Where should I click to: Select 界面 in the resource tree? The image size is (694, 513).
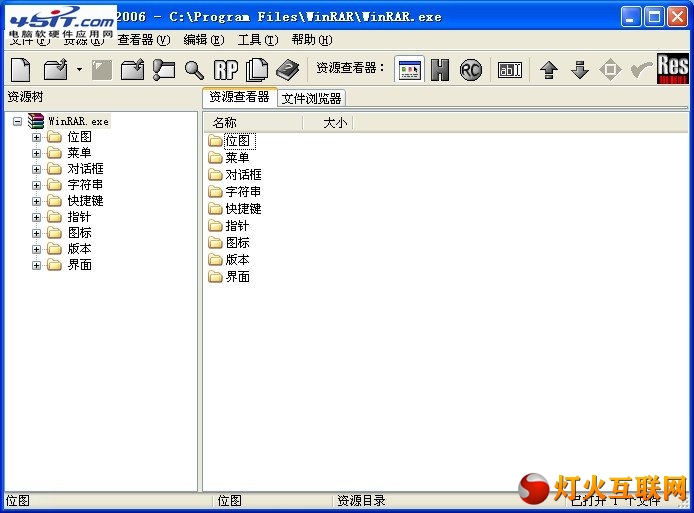(79, 265)
